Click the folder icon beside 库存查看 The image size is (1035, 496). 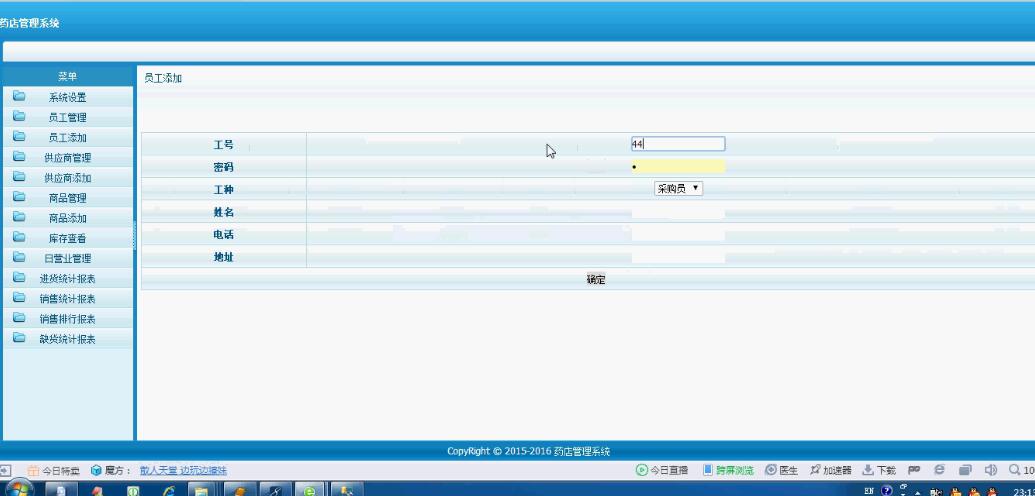point(19,237)
